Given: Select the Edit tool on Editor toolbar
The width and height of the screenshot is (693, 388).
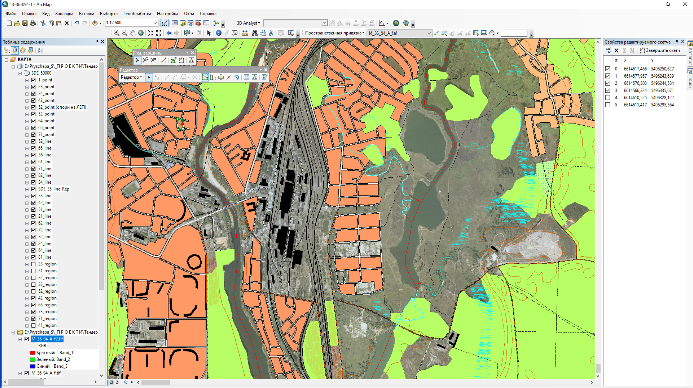Looking at the screenshot, I should click(x=149, y=77).
